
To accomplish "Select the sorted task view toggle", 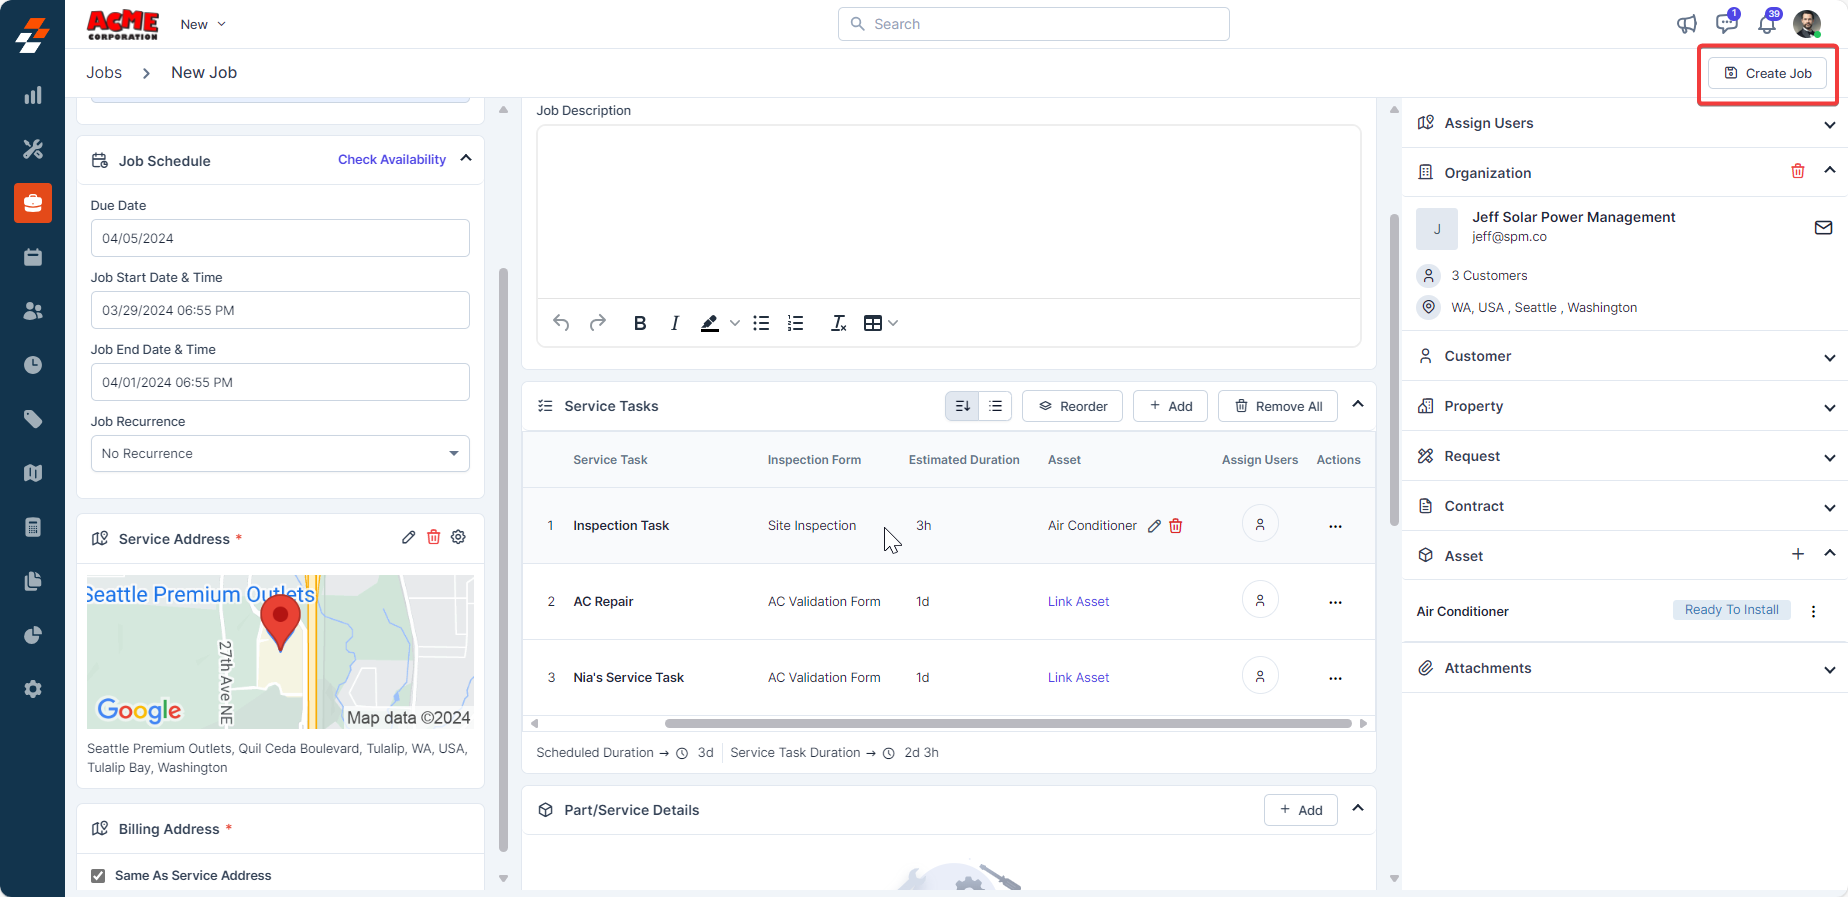I will [x=962, y=406].
